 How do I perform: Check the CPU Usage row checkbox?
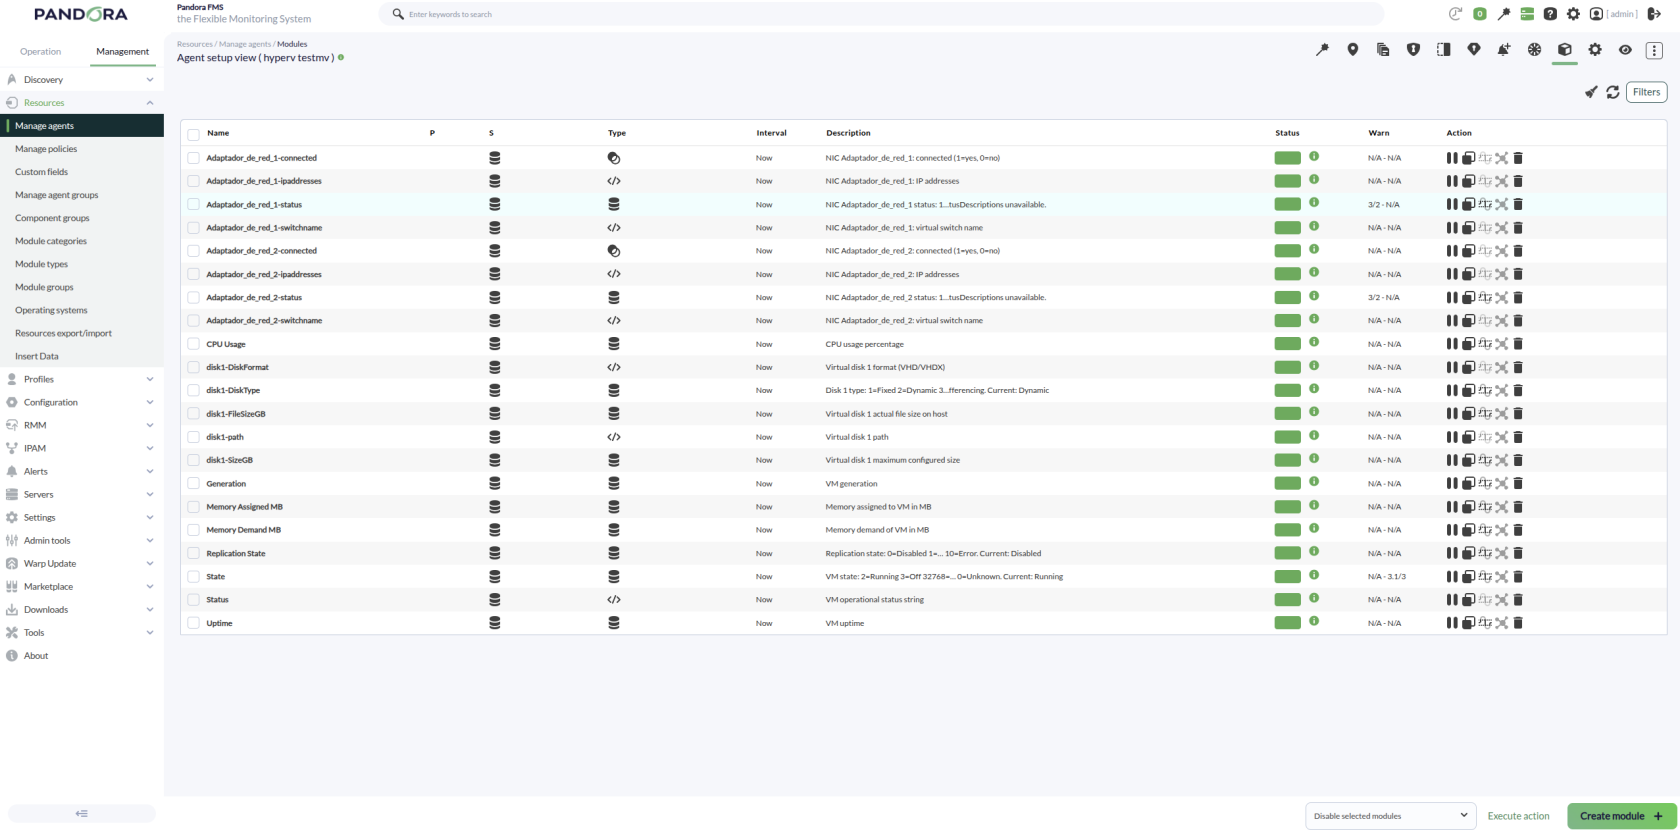coord(194,344)
